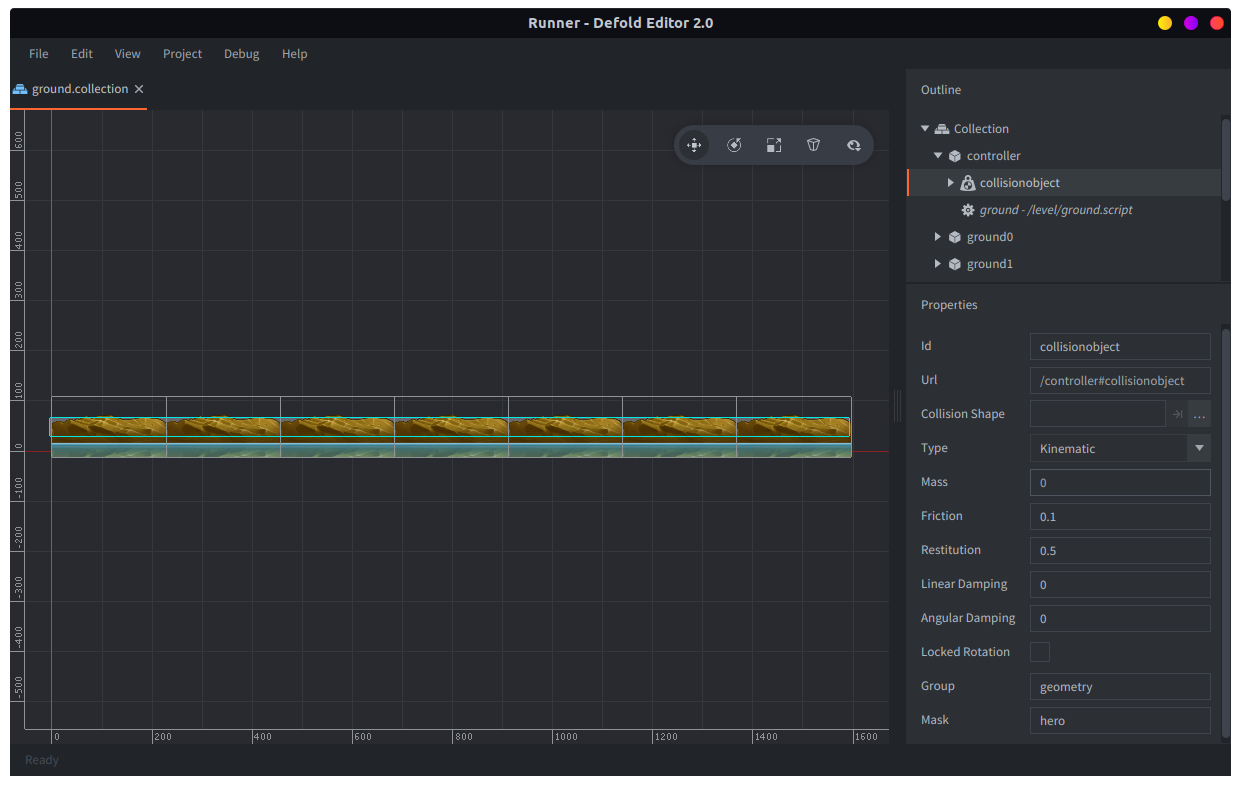This screenshot has width=1241, height=786.
Task: Collapse the controller node in Outline
Action: (x=938, y=156)
